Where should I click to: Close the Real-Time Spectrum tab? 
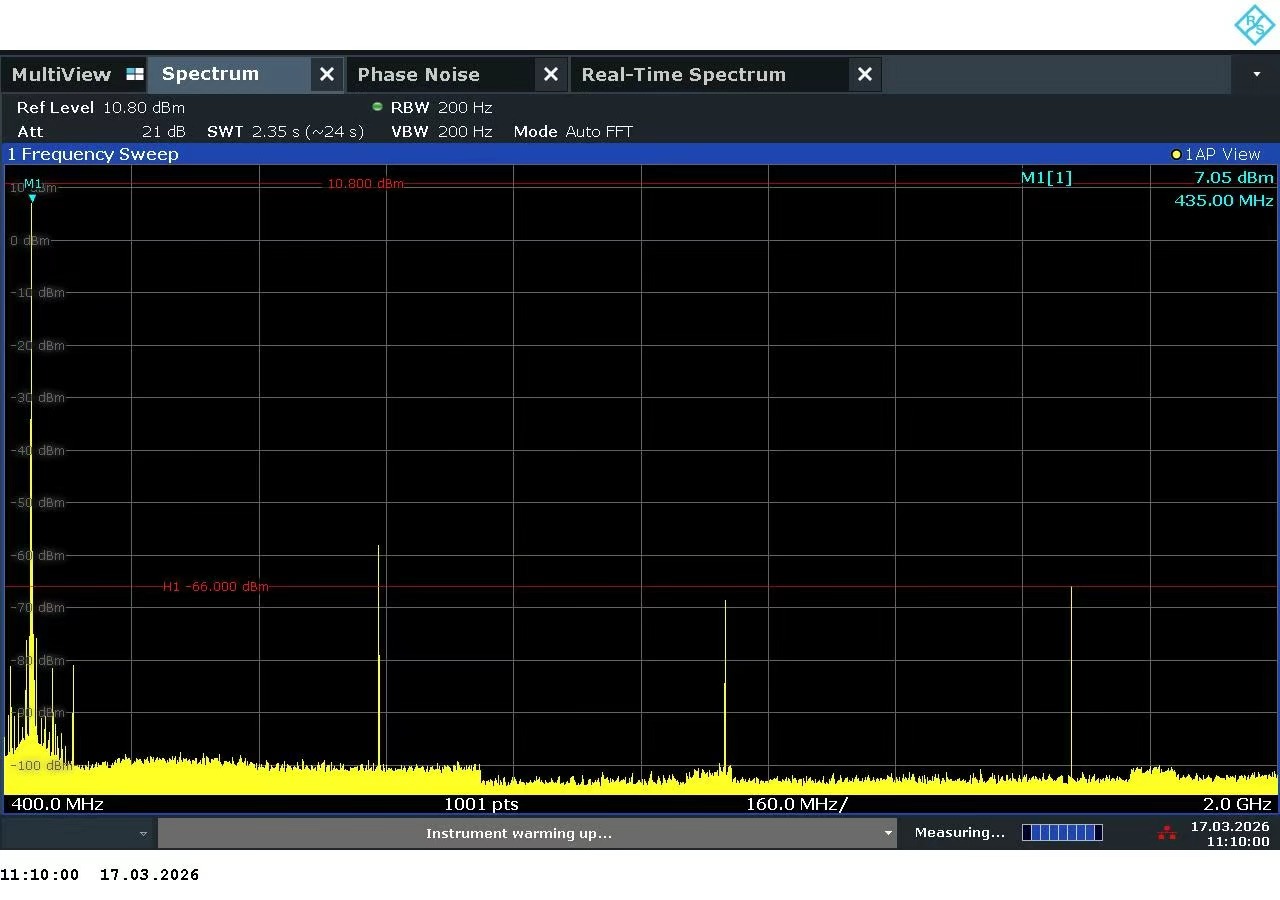coord(865,75)
